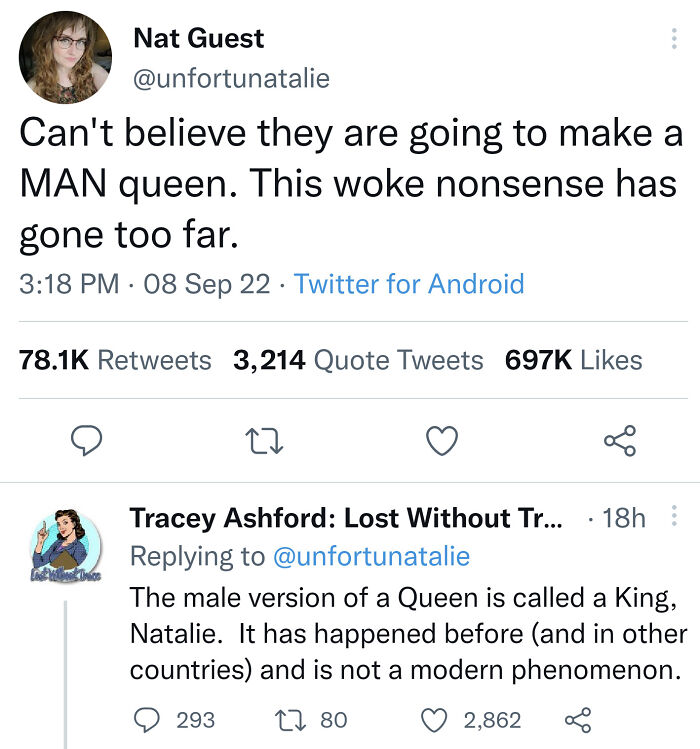The height and width of the screenshot is (749, 700).
Task: Like the main tweet with heart icon
Action: click(443, 440)
